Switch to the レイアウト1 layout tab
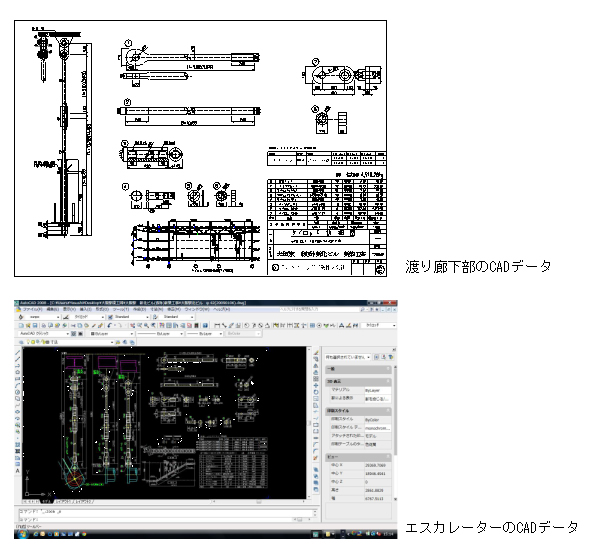This screenshot has width=600, height=550. 64,501
